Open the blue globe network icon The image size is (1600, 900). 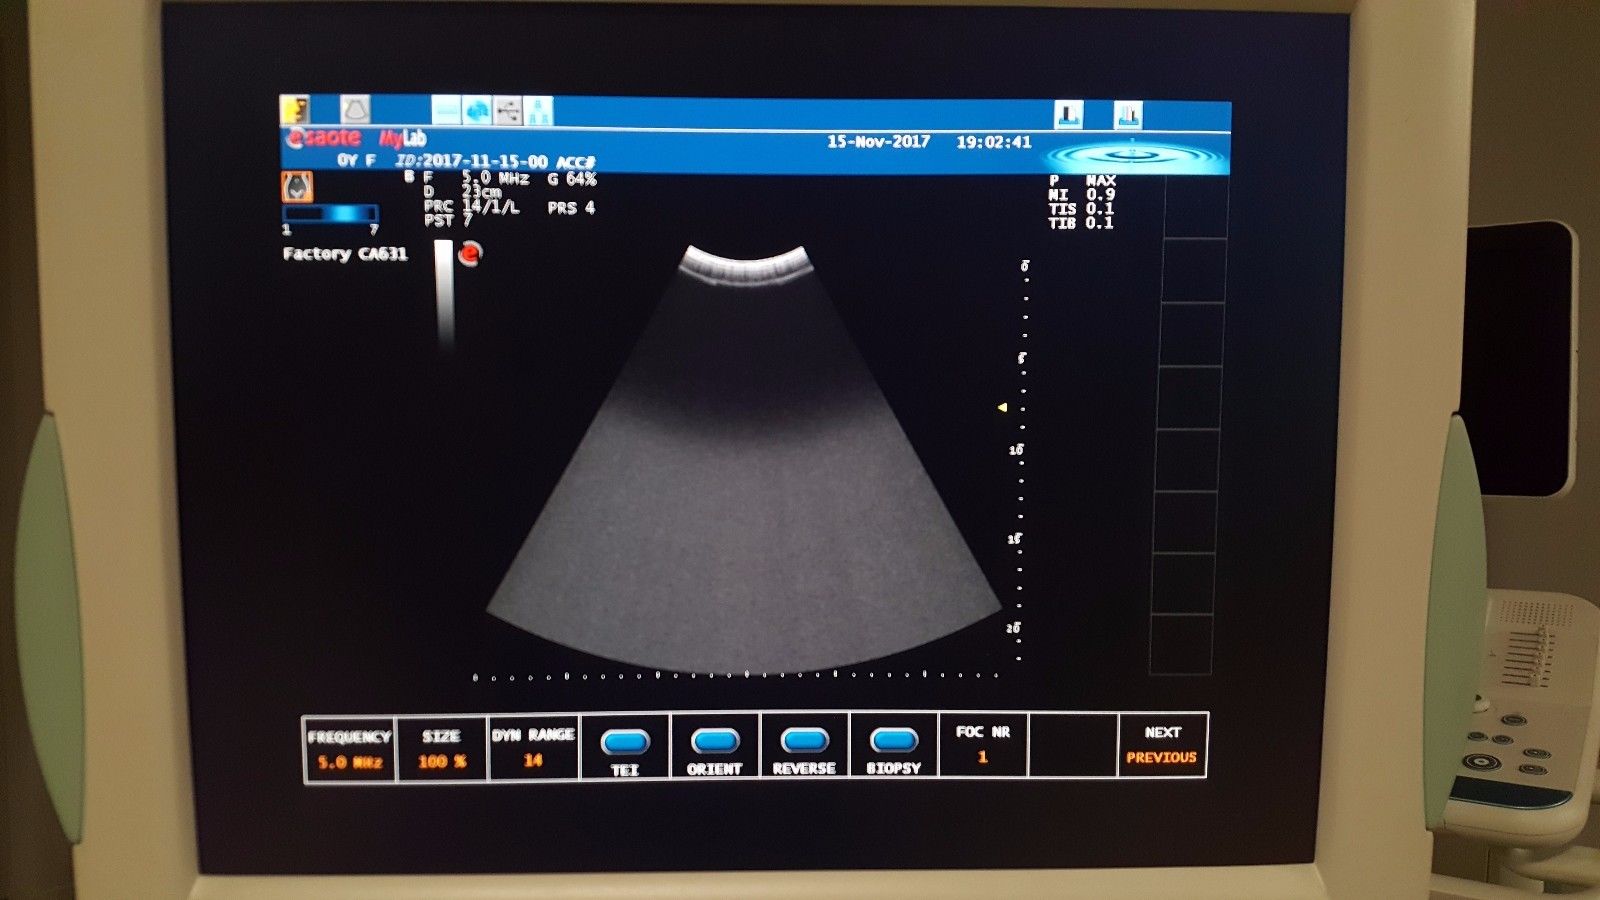pyautogui.click(x=477, y=108)
